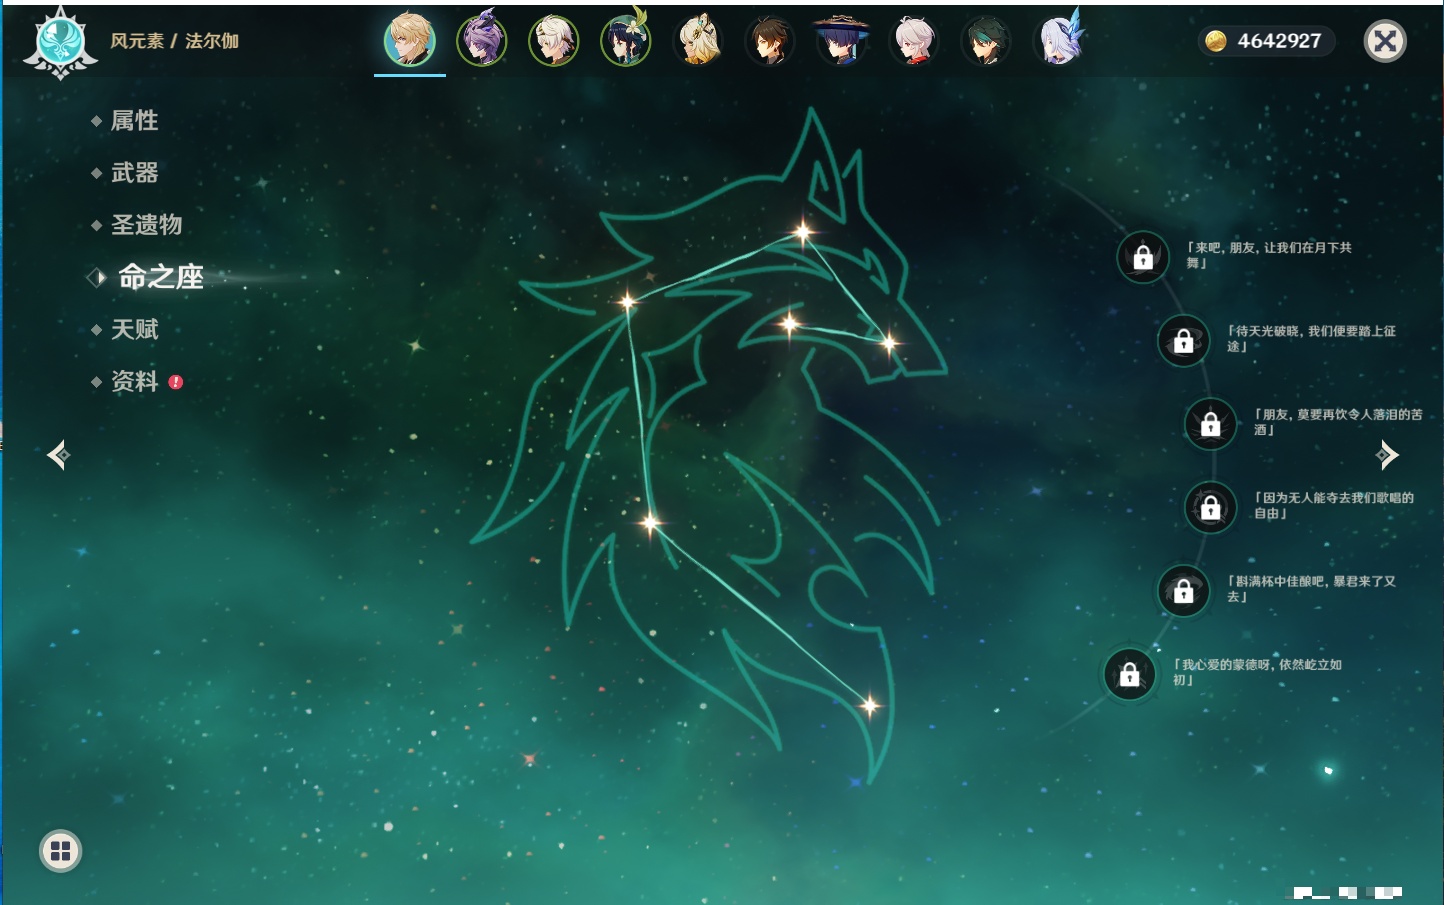Choose the white-haired character with headband
This screenshot has height=905, width=1444.
(x=554, y=40)
